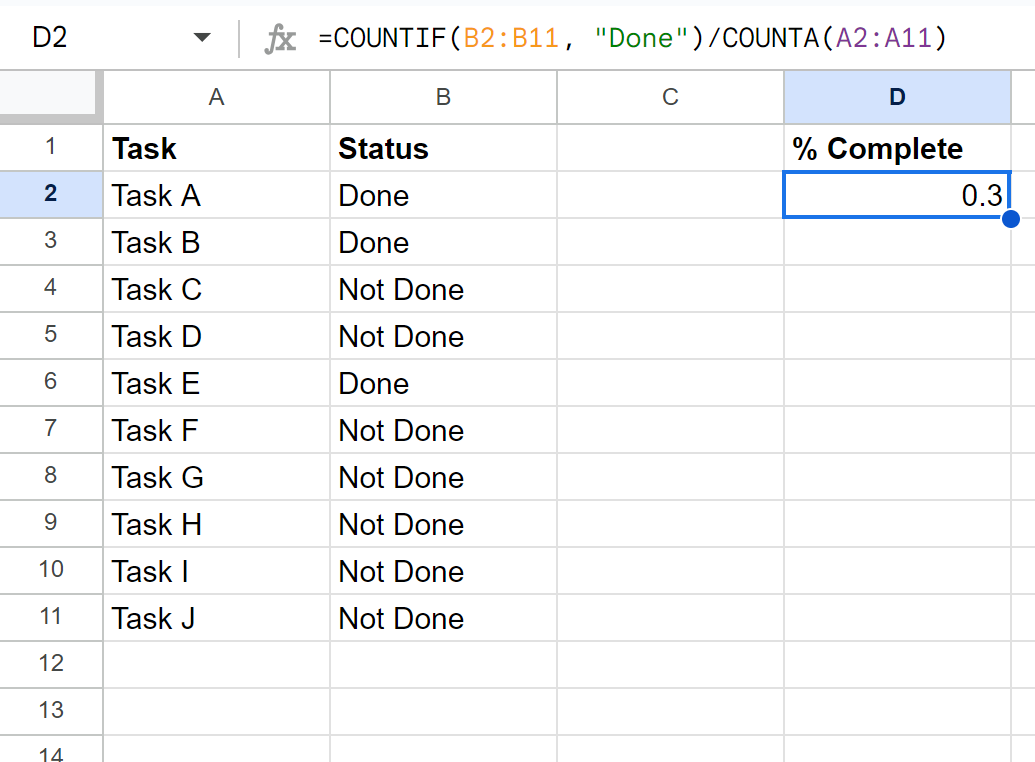Click the blue fill handle on D2
Viewport: 1035px width, 762px height.
coord(1011,219)
